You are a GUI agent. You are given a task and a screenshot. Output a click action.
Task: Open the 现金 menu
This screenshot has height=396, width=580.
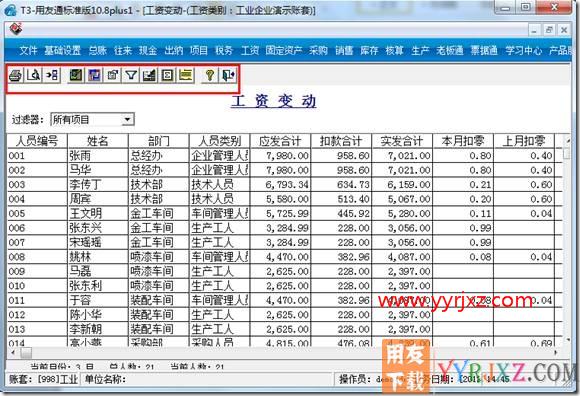148,50
